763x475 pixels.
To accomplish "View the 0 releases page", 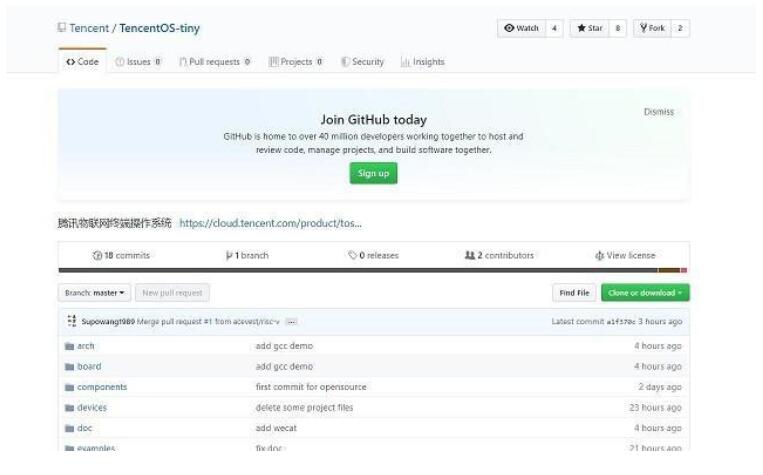I will pyautogui.click(x=373, y=255).
